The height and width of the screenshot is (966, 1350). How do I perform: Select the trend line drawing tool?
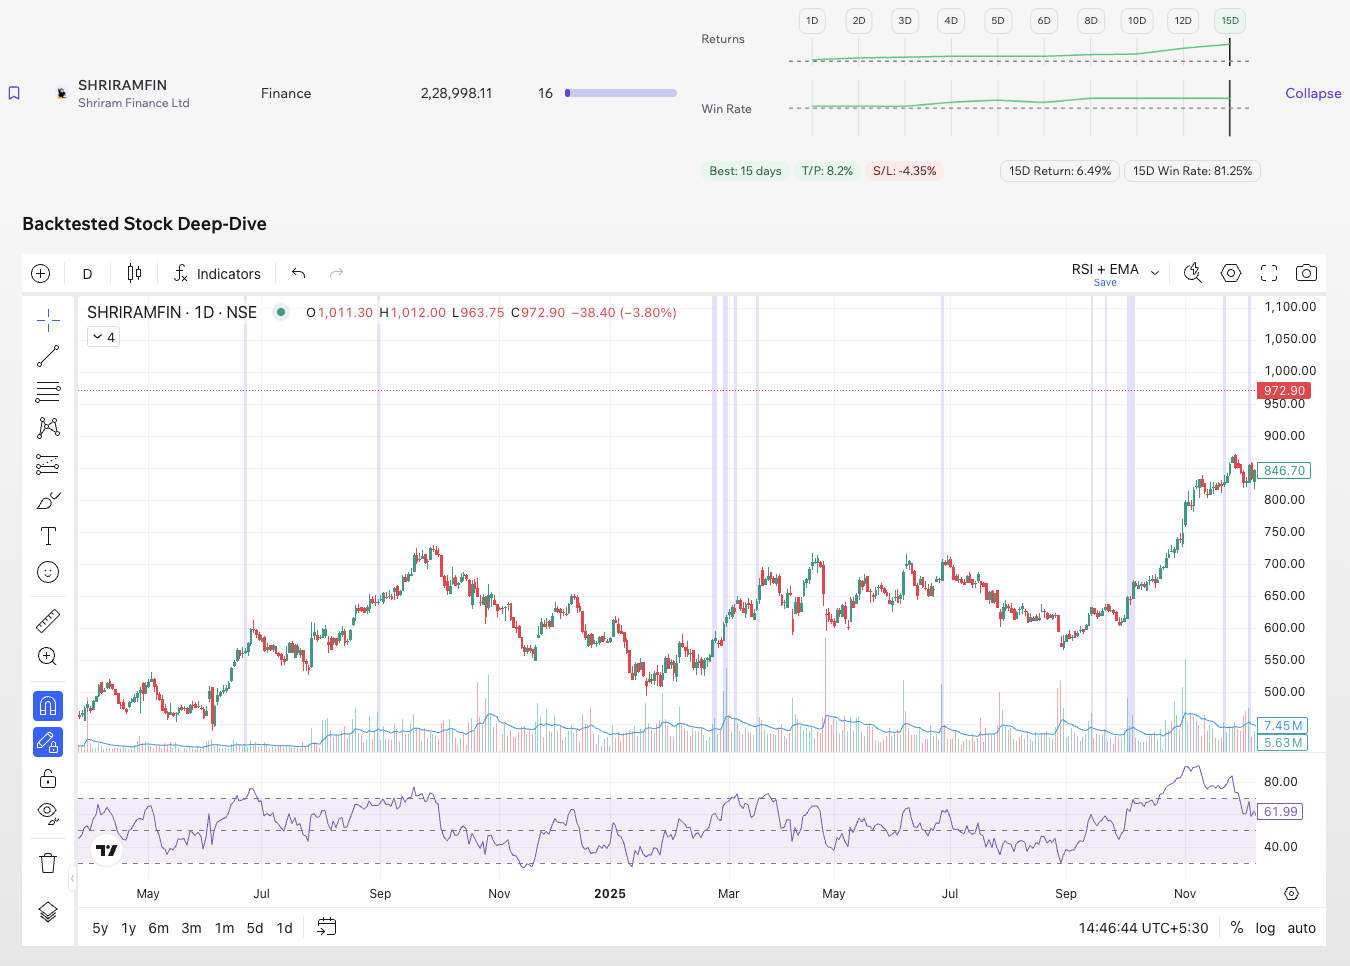tap(48, 356)
